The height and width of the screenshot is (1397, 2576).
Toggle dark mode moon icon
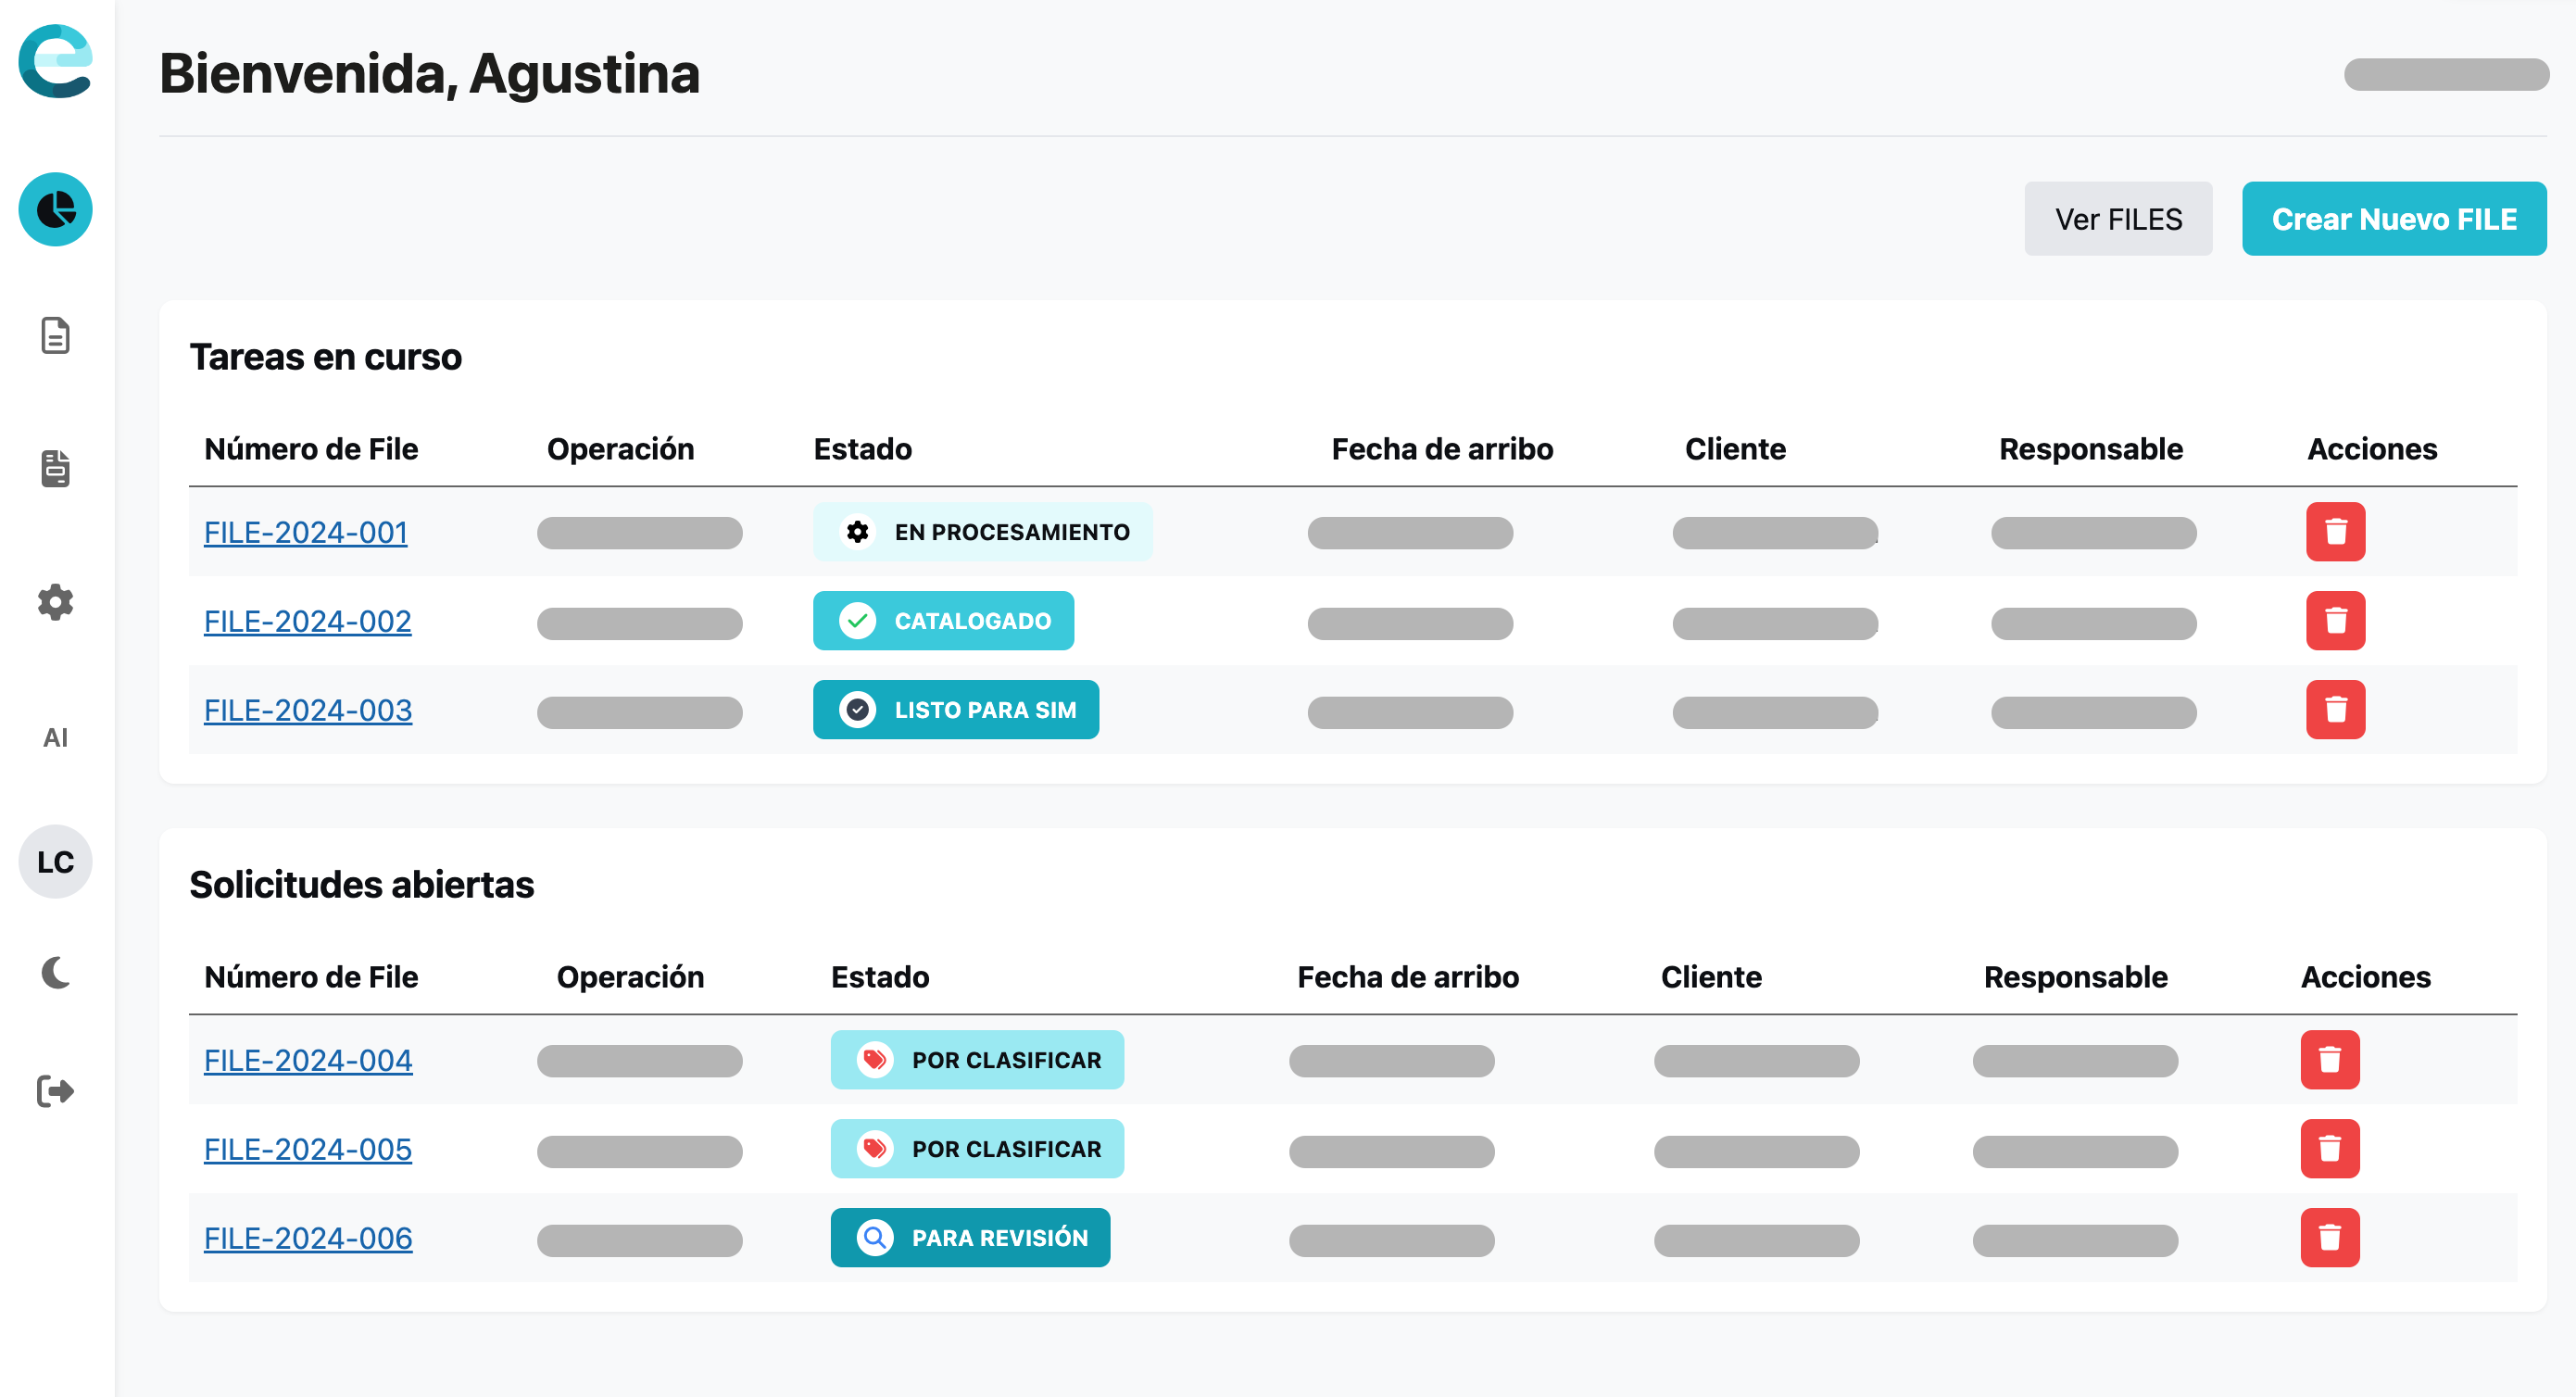tap(56, 972)
